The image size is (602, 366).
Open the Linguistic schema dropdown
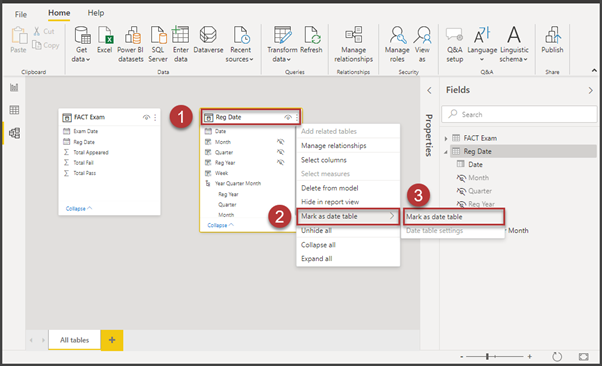point(514,44)
